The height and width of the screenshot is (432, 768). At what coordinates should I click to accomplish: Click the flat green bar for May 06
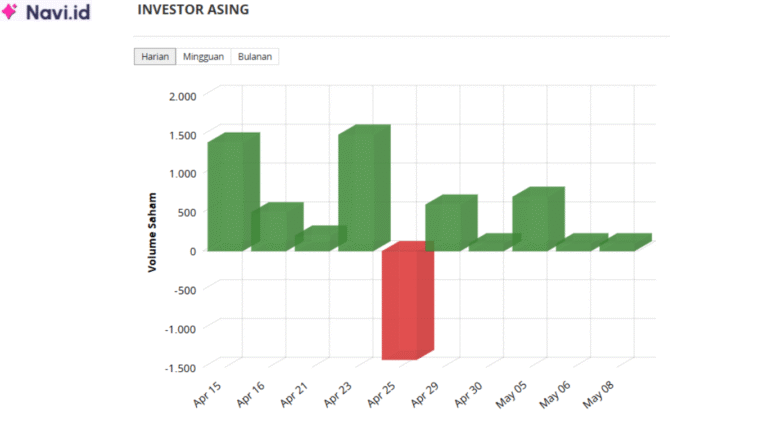click(x=577, y=243)
